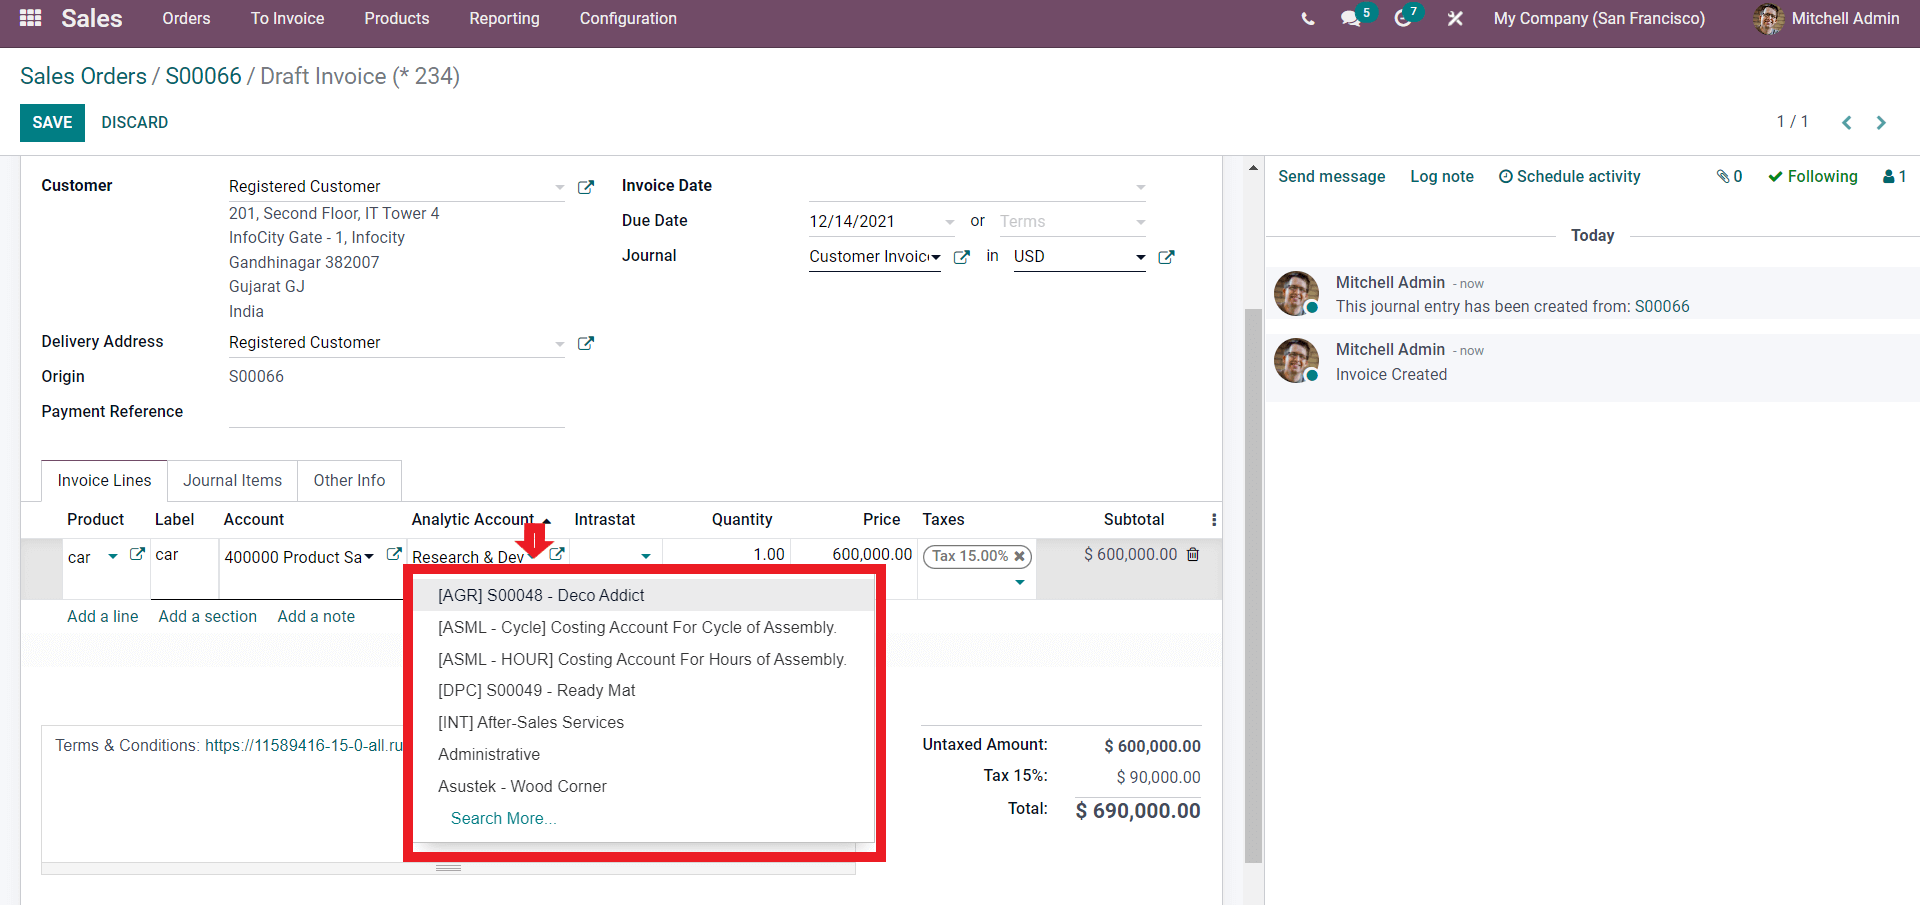Click the phone call icon
The width and height of the screenshot is (1920, 905).
click(x=1308, y=19)
